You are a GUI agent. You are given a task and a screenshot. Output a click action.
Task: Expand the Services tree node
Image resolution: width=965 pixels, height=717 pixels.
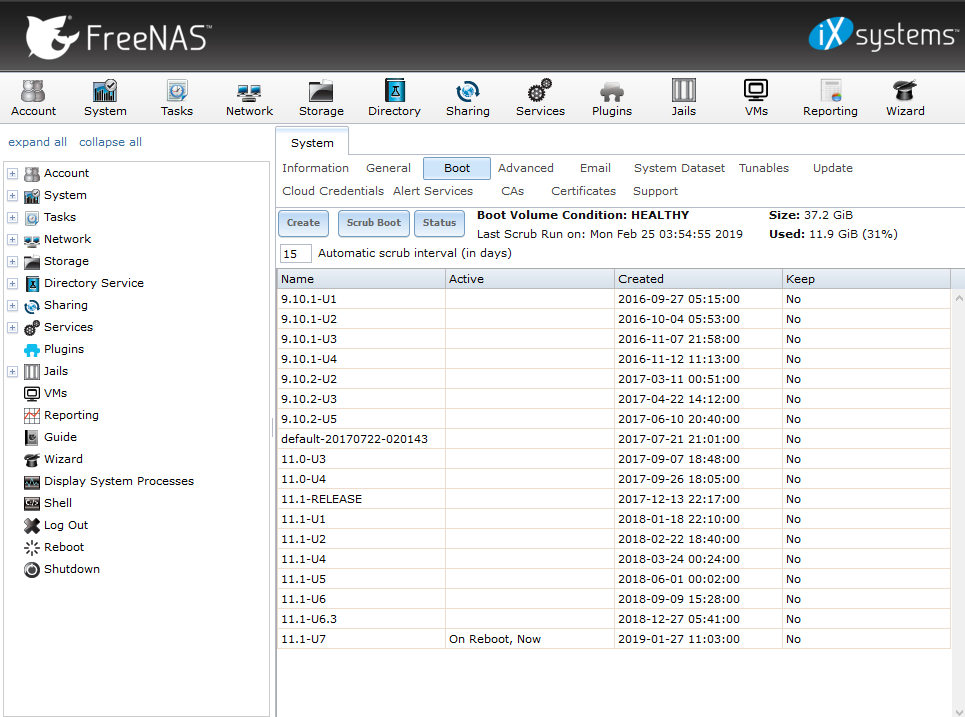pyautogui.click(x=12, y=327)
